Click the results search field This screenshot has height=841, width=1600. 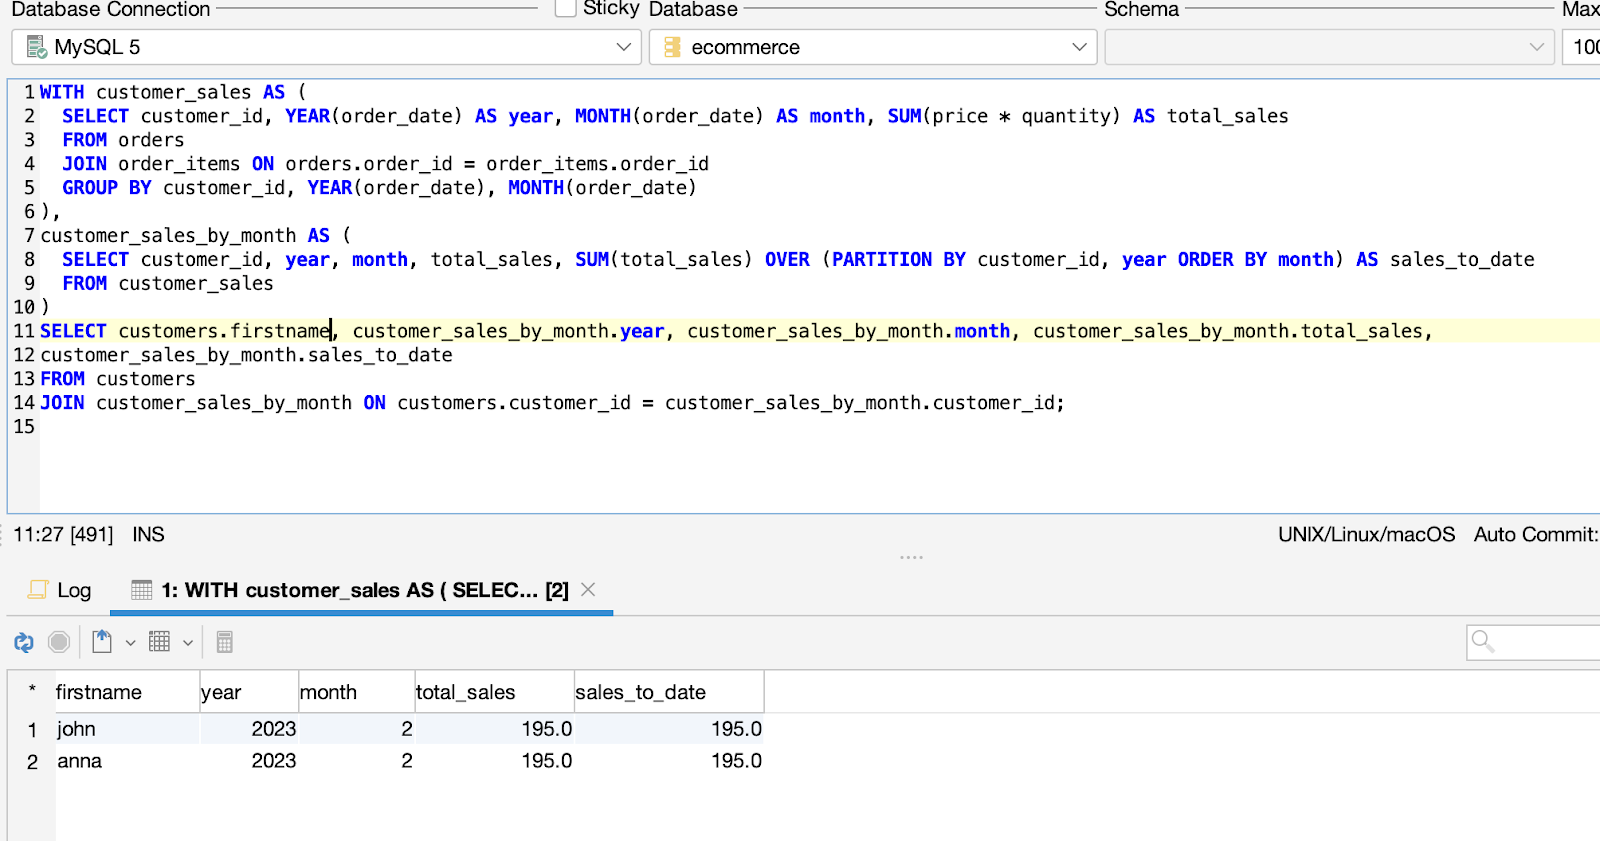(x=1534, y=642)
